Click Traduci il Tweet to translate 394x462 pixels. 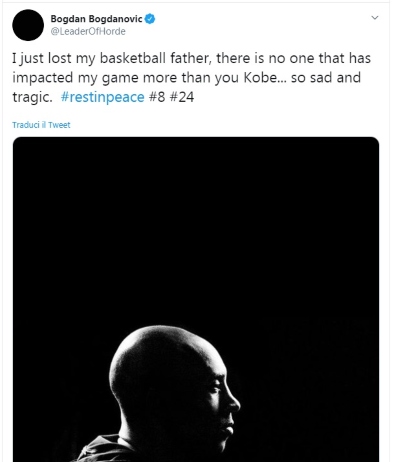[x=41, y=125]
